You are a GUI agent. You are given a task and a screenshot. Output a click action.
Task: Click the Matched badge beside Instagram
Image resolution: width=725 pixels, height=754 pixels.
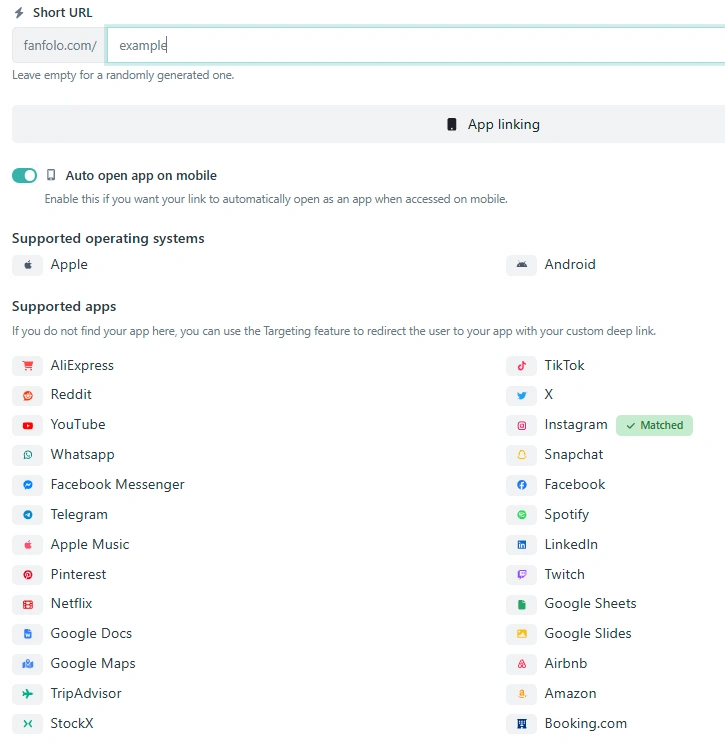(x=654, y=426)
